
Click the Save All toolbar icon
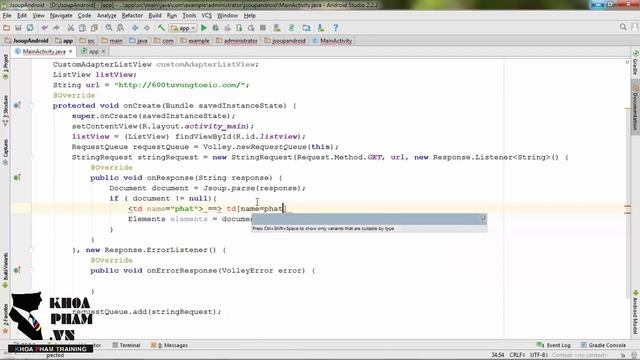pos(18,28)
